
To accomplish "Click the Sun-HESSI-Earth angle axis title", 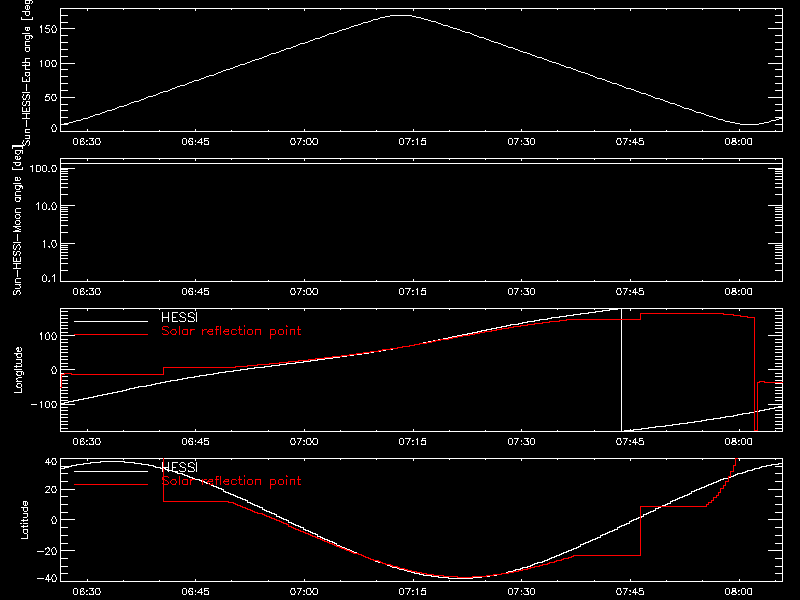I will coord(27,72).
